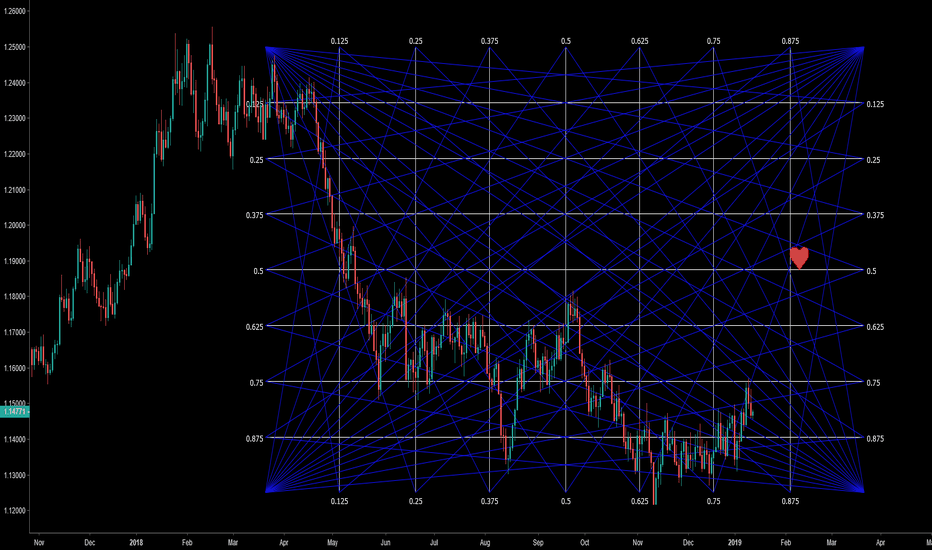Select the 1.19000 price axis label
The width and height of the screenshot is (932, 550).
click(x=14, y=261)
